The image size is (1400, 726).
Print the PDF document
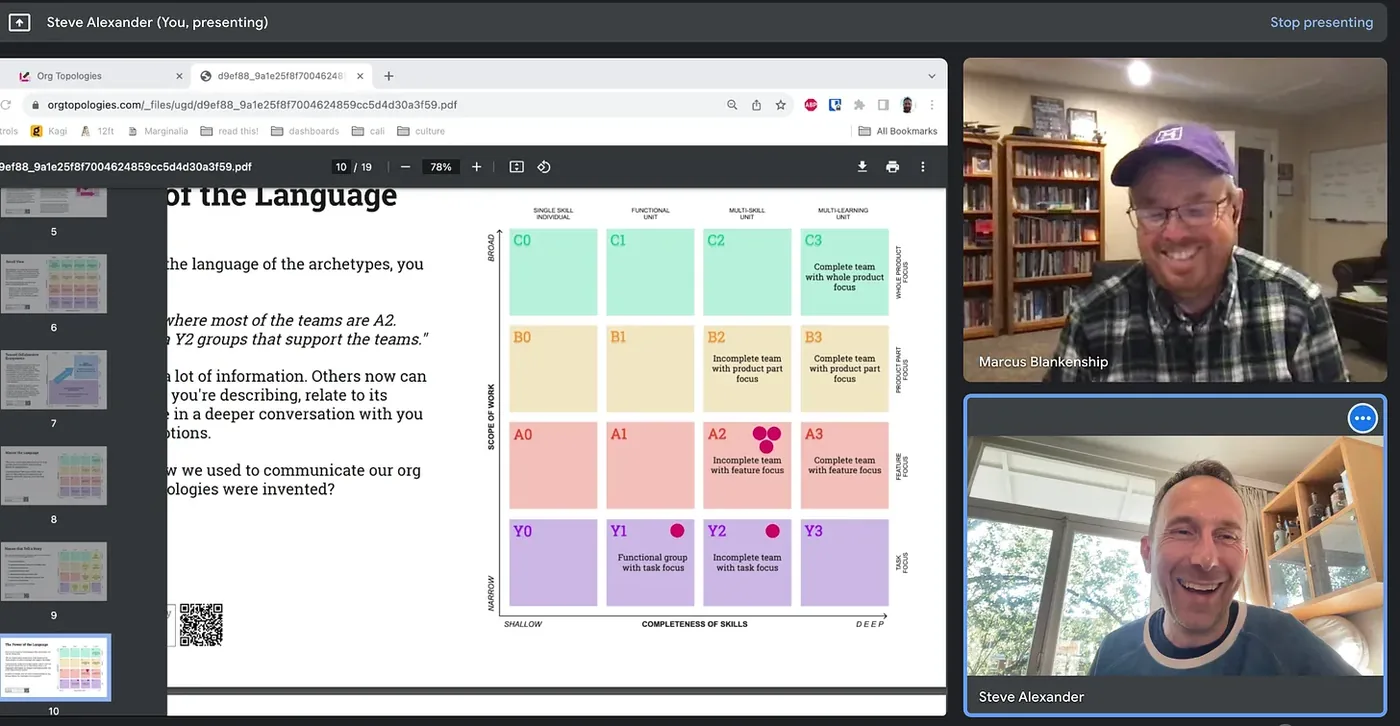892,167
